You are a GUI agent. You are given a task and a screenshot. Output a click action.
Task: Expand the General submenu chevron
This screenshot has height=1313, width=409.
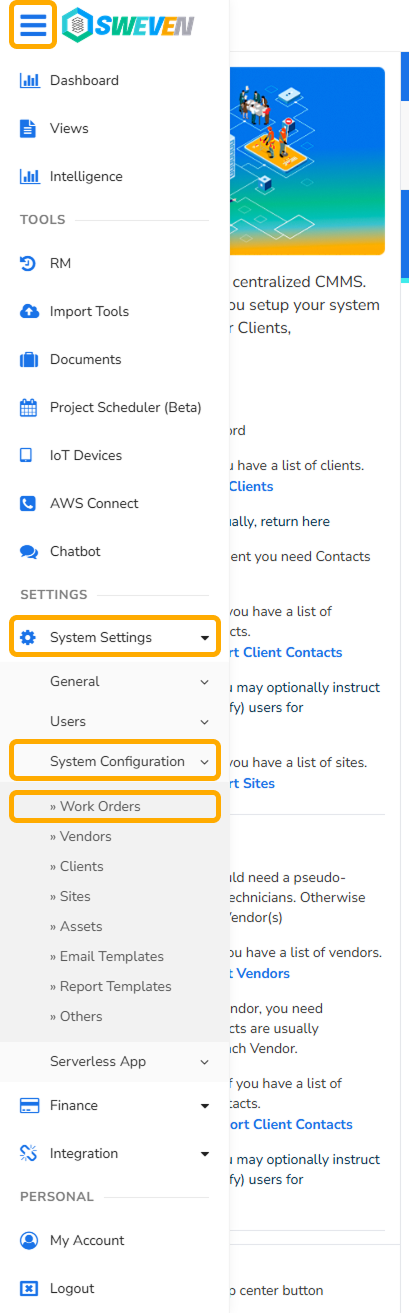click(x=204, y=682)
